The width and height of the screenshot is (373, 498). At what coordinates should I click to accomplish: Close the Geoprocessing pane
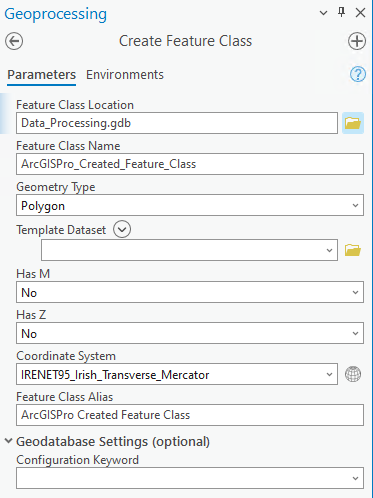point(360,13)
